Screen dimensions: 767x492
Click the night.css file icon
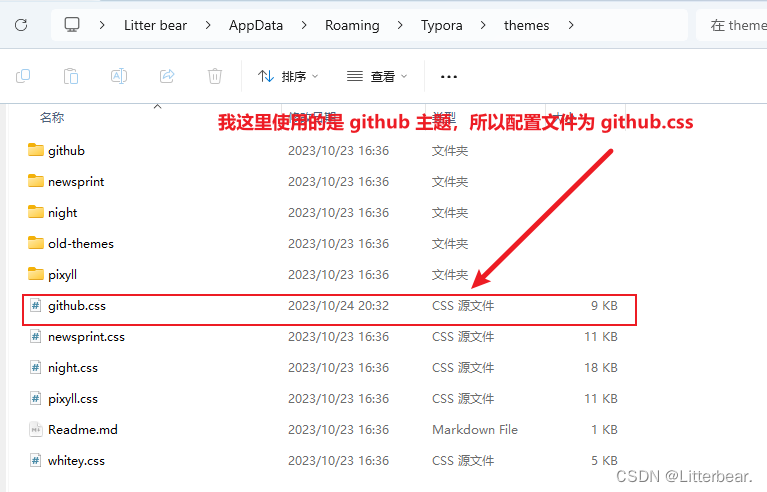(x=36, y=367)
